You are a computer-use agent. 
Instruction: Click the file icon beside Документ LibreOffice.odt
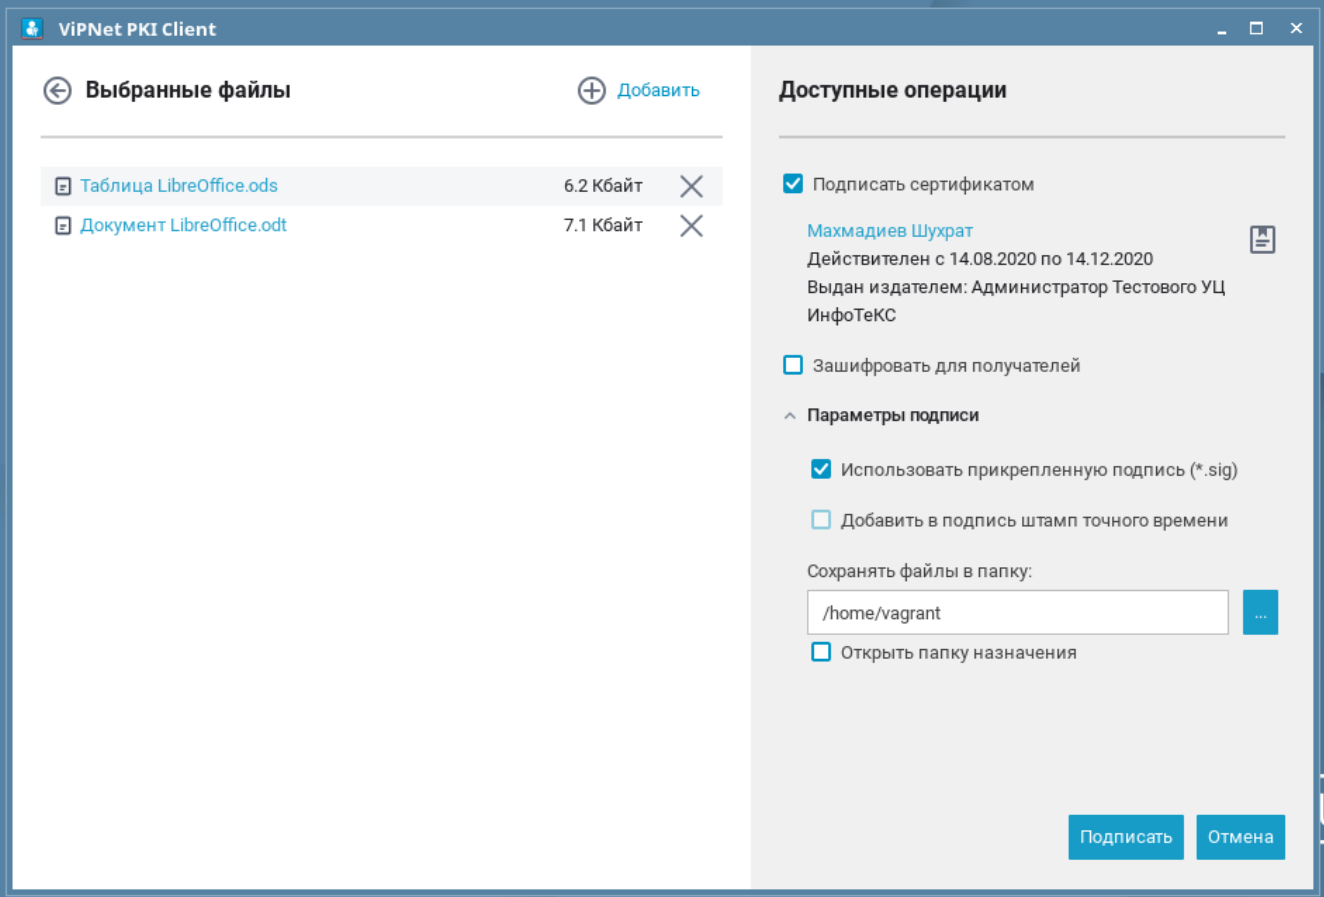(63, 226)
